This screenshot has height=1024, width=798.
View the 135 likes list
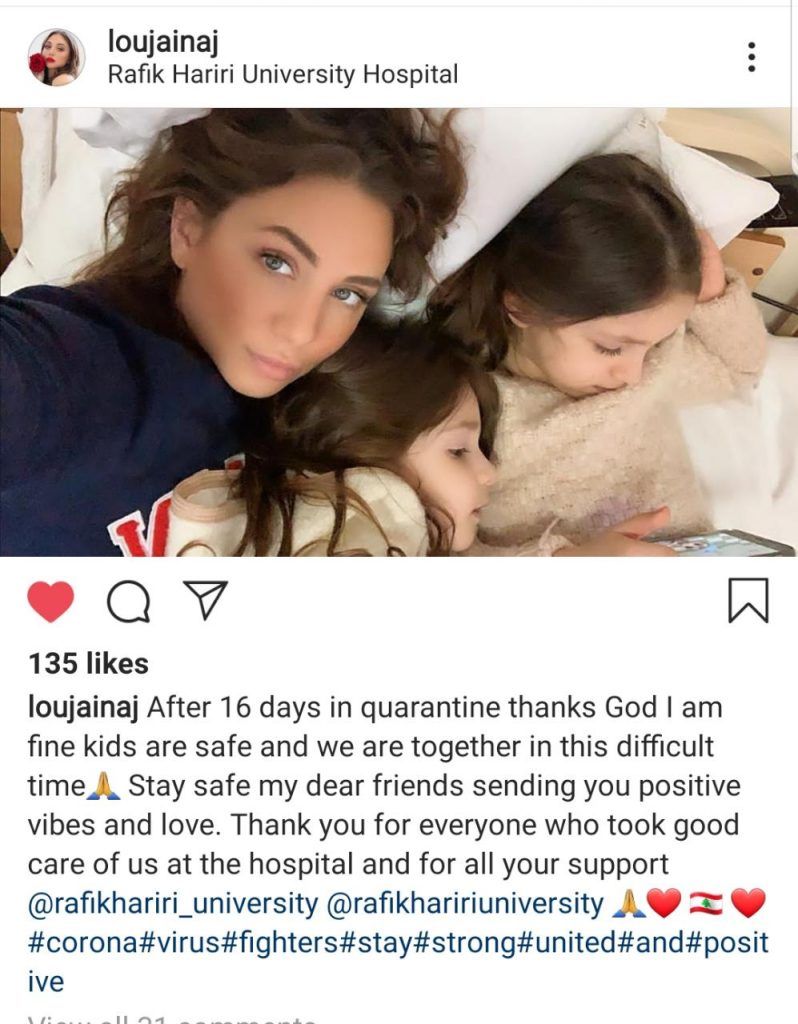click(x=89, y=664)
